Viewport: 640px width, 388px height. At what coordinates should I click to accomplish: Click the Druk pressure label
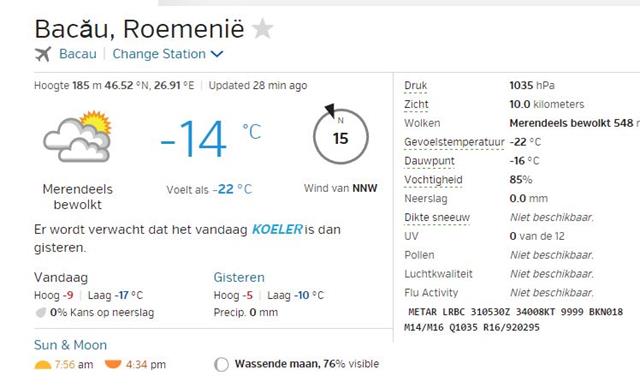[x=416, y=86]
